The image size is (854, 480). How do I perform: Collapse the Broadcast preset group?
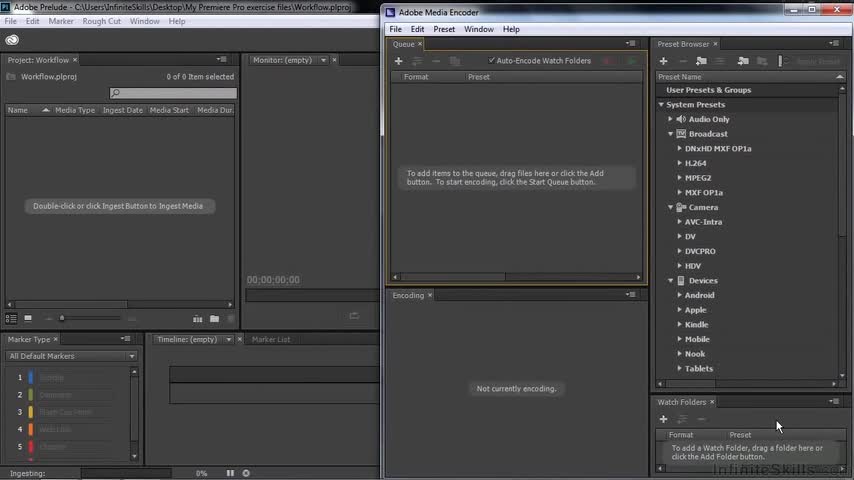[x=670, y=134]
